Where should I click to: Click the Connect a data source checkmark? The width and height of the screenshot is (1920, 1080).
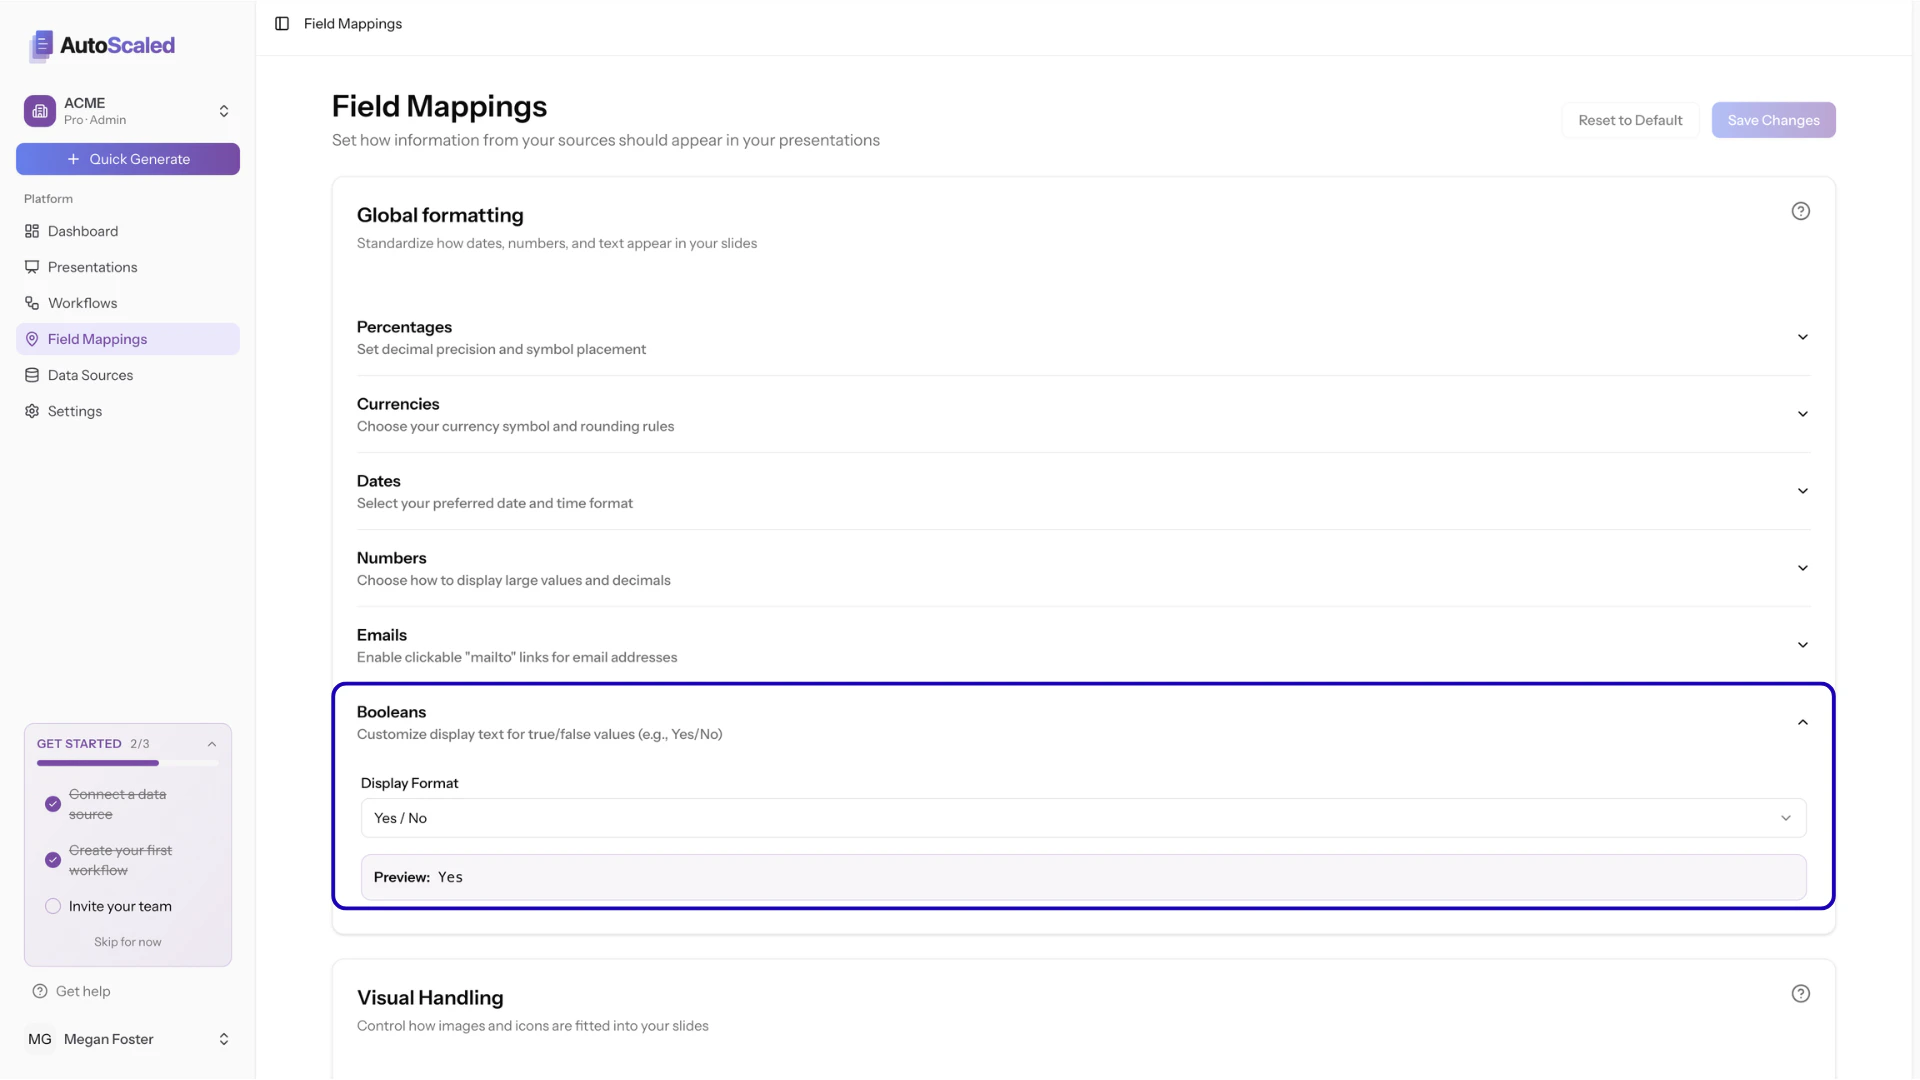coord(52,804)
